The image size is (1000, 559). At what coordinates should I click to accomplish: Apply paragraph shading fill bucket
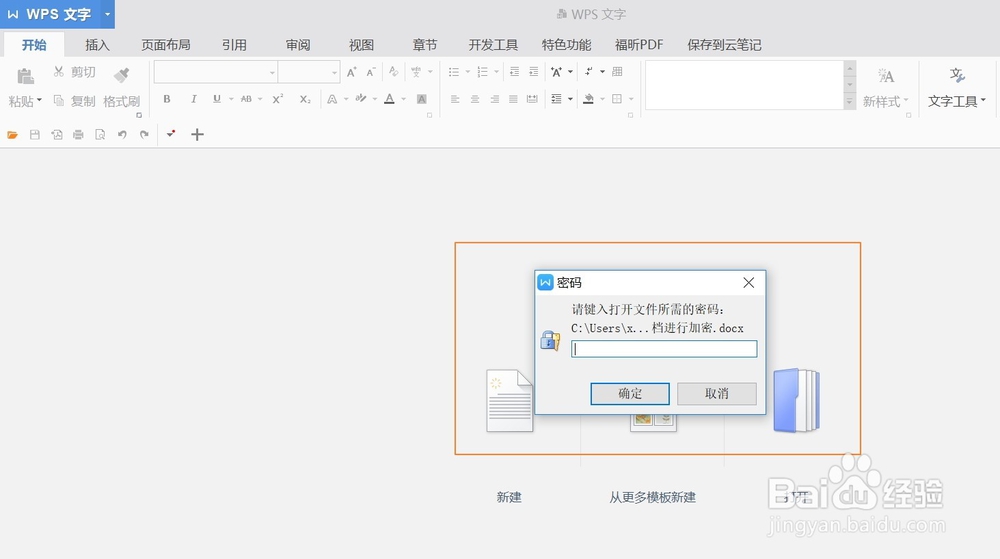point(589,99)
